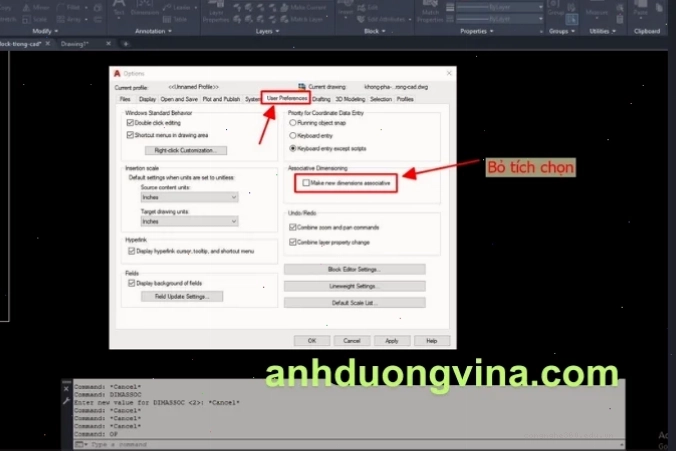676x452 pixels.
Task: Open the User Preferences tab
Action: coord(286,98)
